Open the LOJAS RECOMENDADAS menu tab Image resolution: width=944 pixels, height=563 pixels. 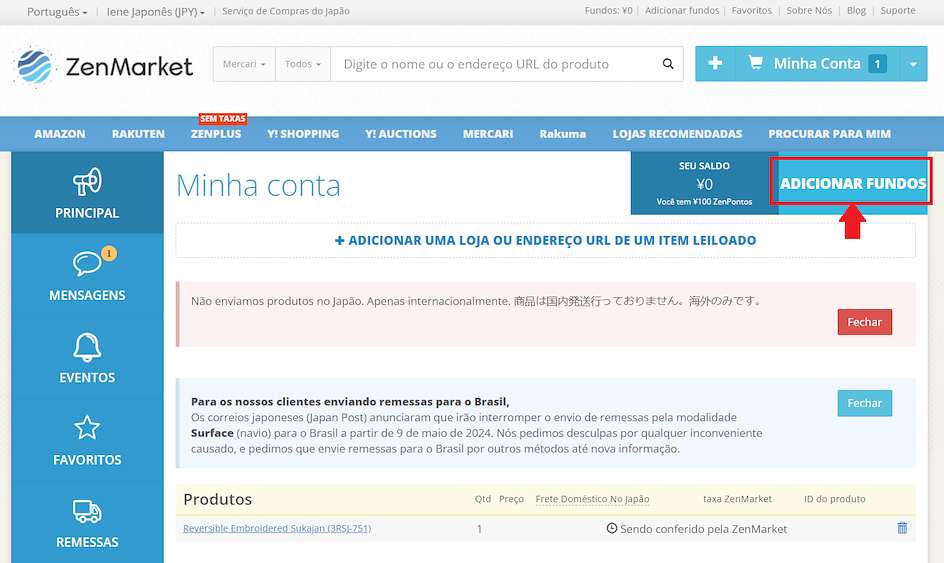pyautogui.click(x=677, y=134)
